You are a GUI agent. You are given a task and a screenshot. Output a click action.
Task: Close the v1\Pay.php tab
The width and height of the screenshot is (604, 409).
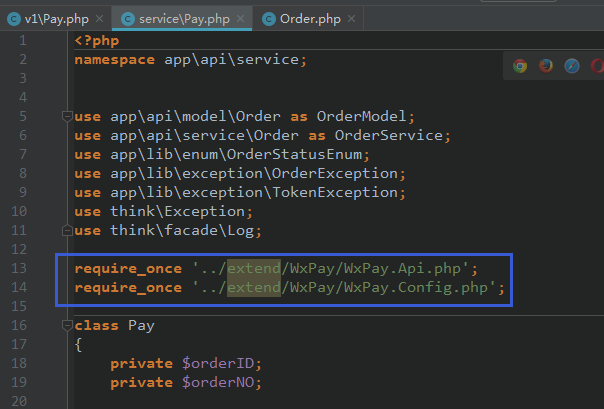pyautogui.click(x=99, y=18)
